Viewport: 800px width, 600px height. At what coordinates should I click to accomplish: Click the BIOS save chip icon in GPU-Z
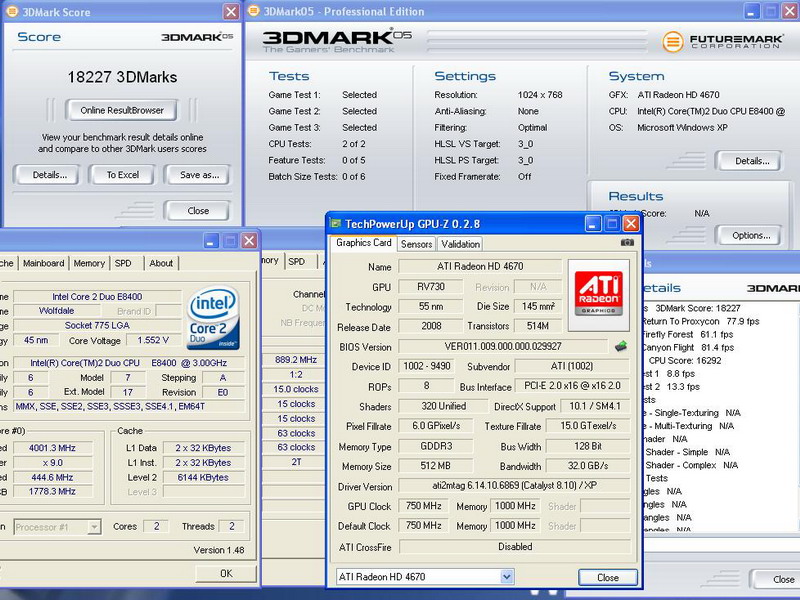coord(620,347)
